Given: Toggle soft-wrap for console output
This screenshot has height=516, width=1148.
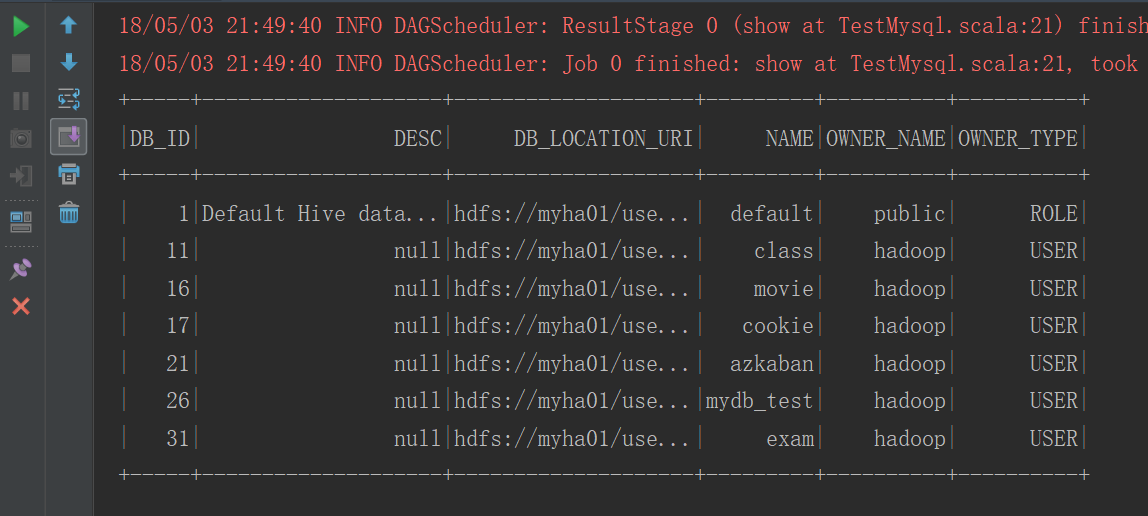Looking at the screenshot, I should click(69, 99).
